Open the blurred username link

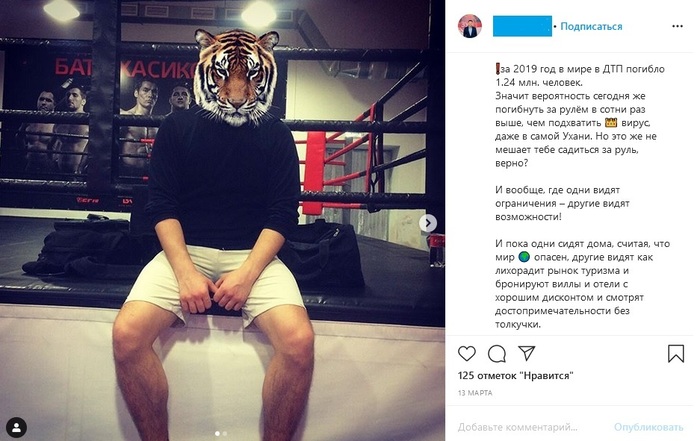click(522, 26)
